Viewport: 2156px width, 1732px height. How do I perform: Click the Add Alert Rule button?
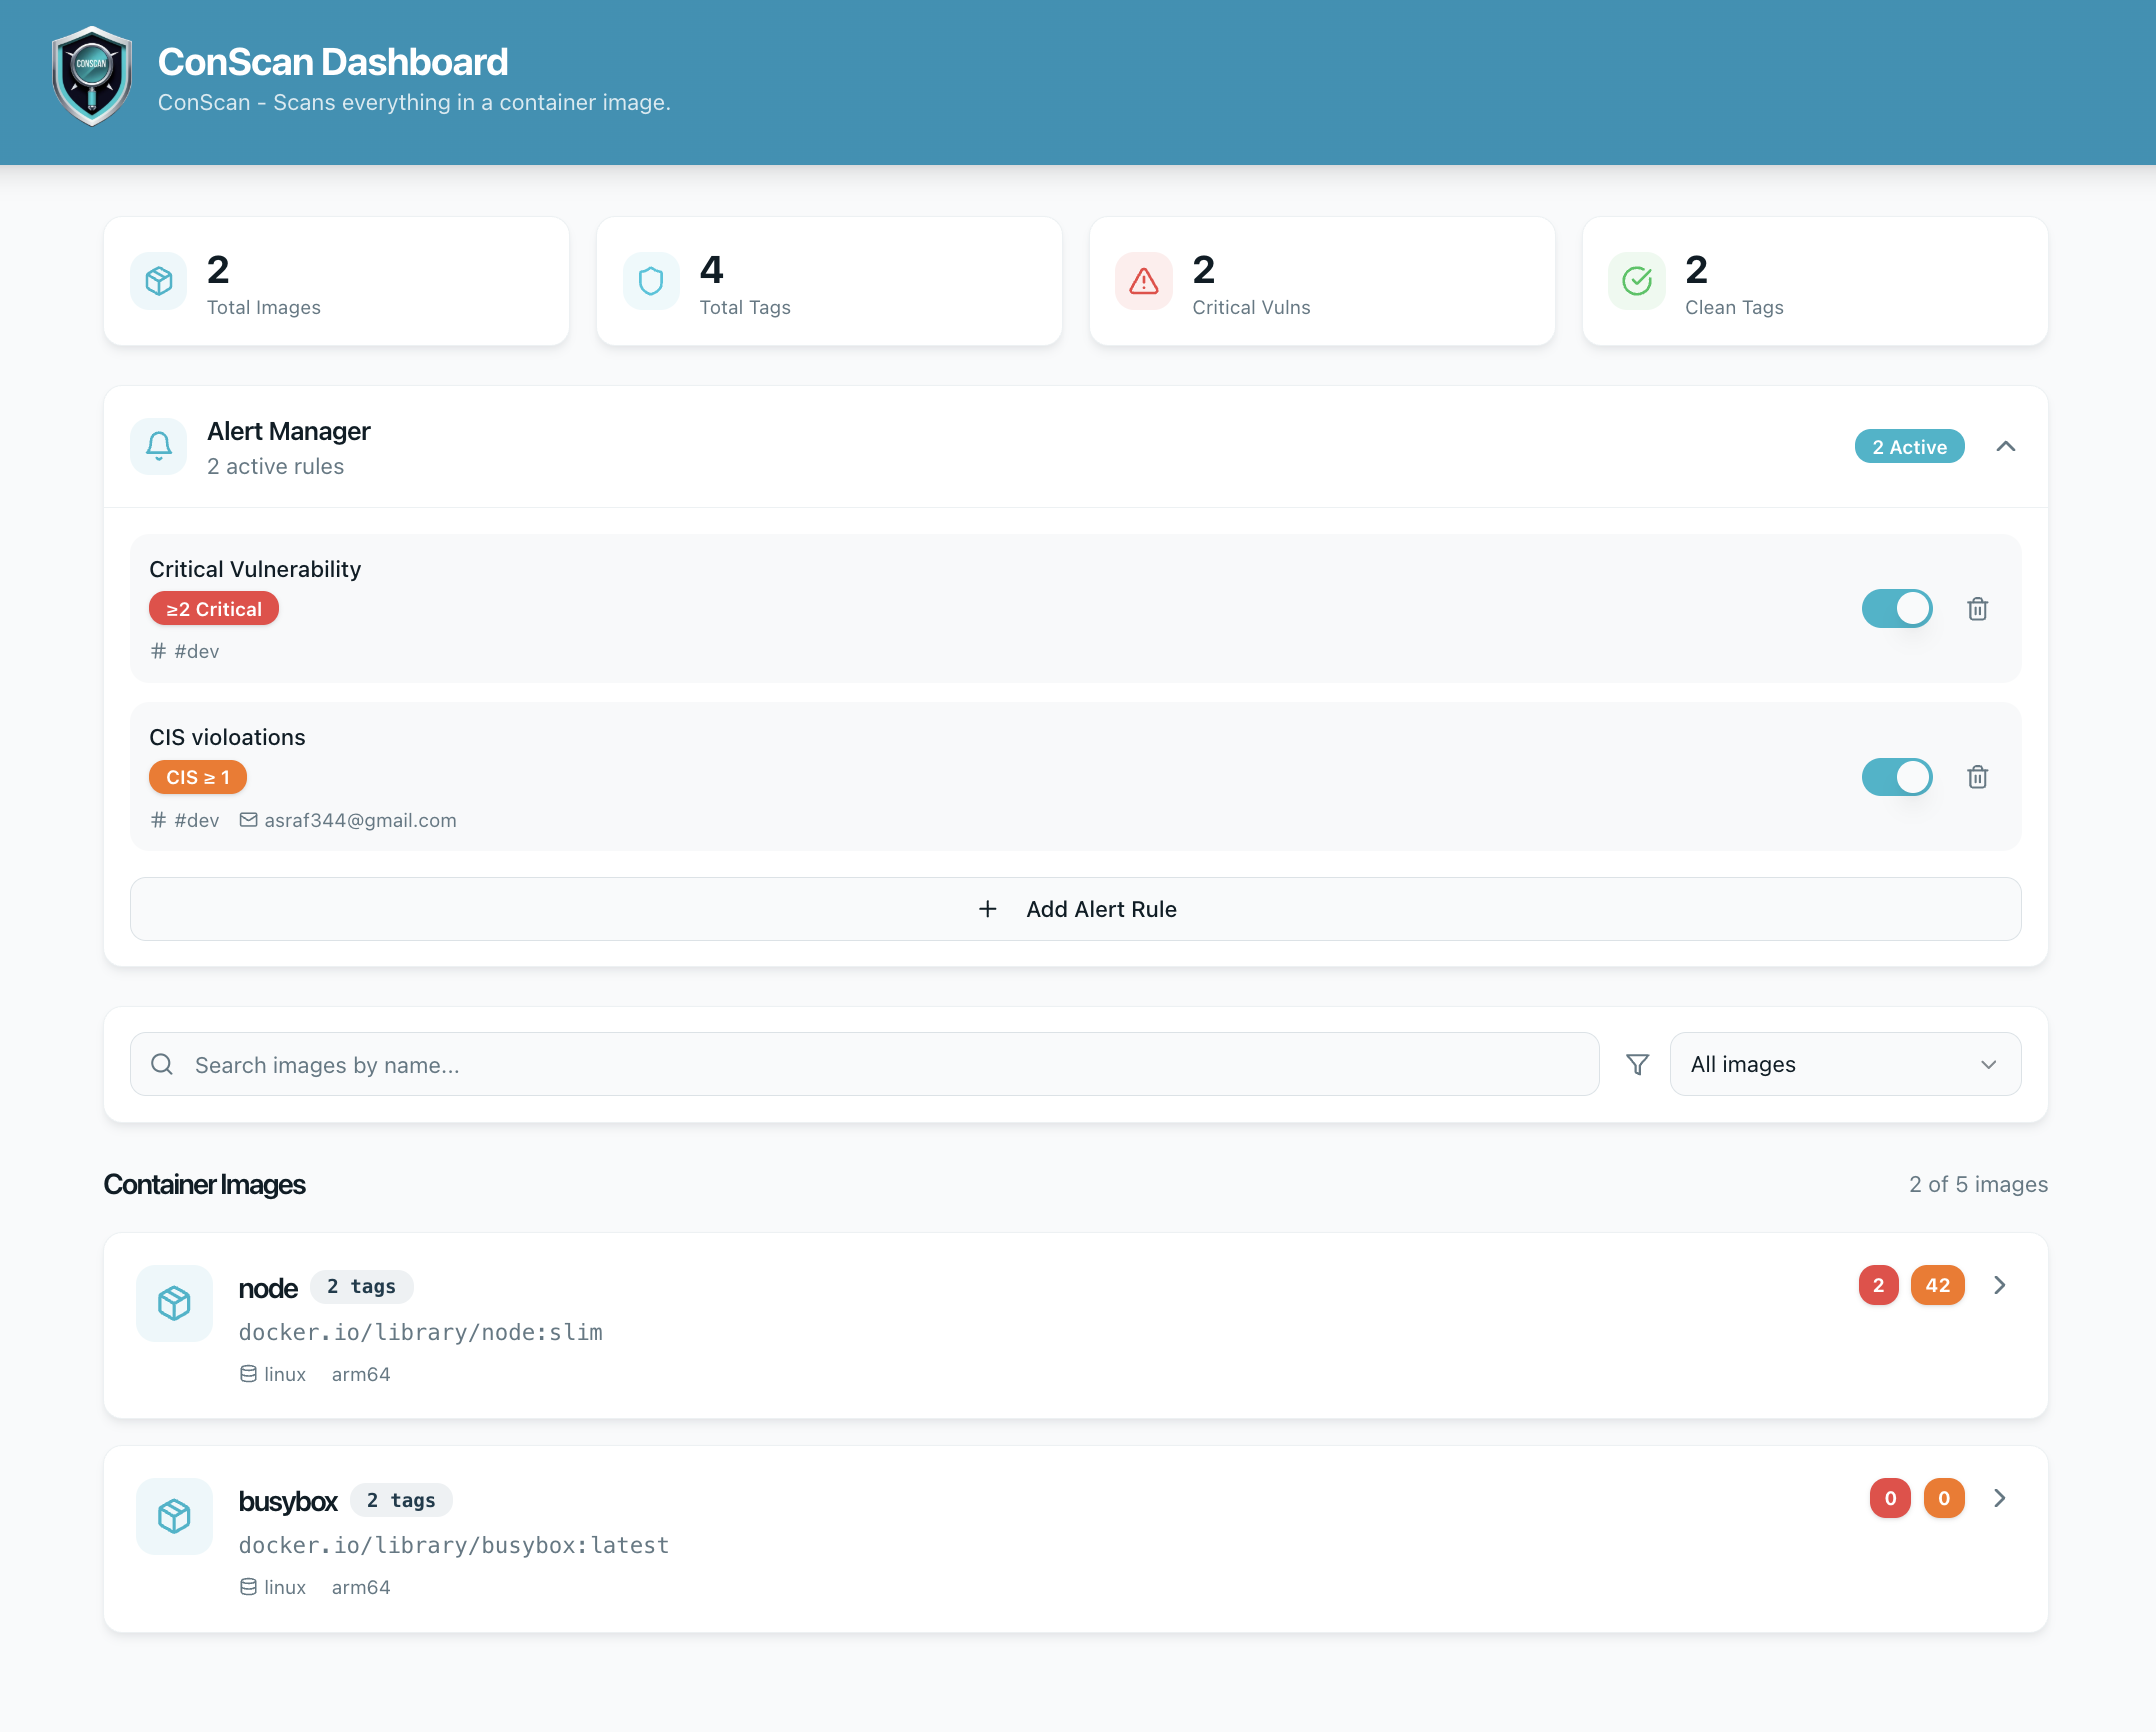[1075, 909]
